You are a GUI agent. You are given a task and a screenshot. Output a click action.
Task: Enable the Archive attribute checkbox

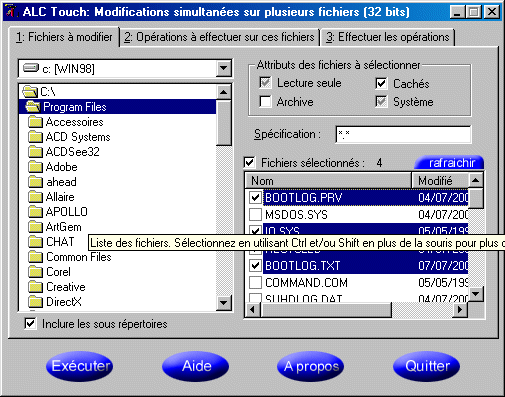click(265, 101)
